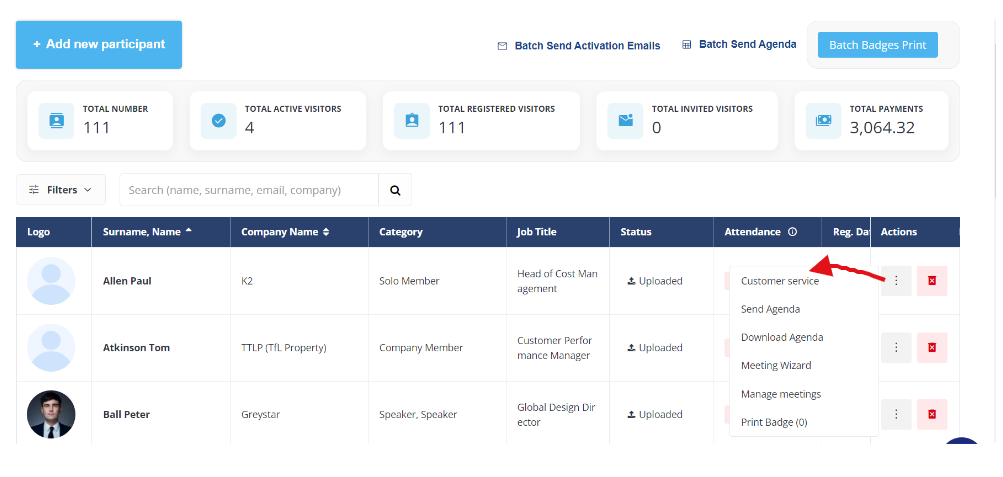Click the Status column header

pos(661,232)
